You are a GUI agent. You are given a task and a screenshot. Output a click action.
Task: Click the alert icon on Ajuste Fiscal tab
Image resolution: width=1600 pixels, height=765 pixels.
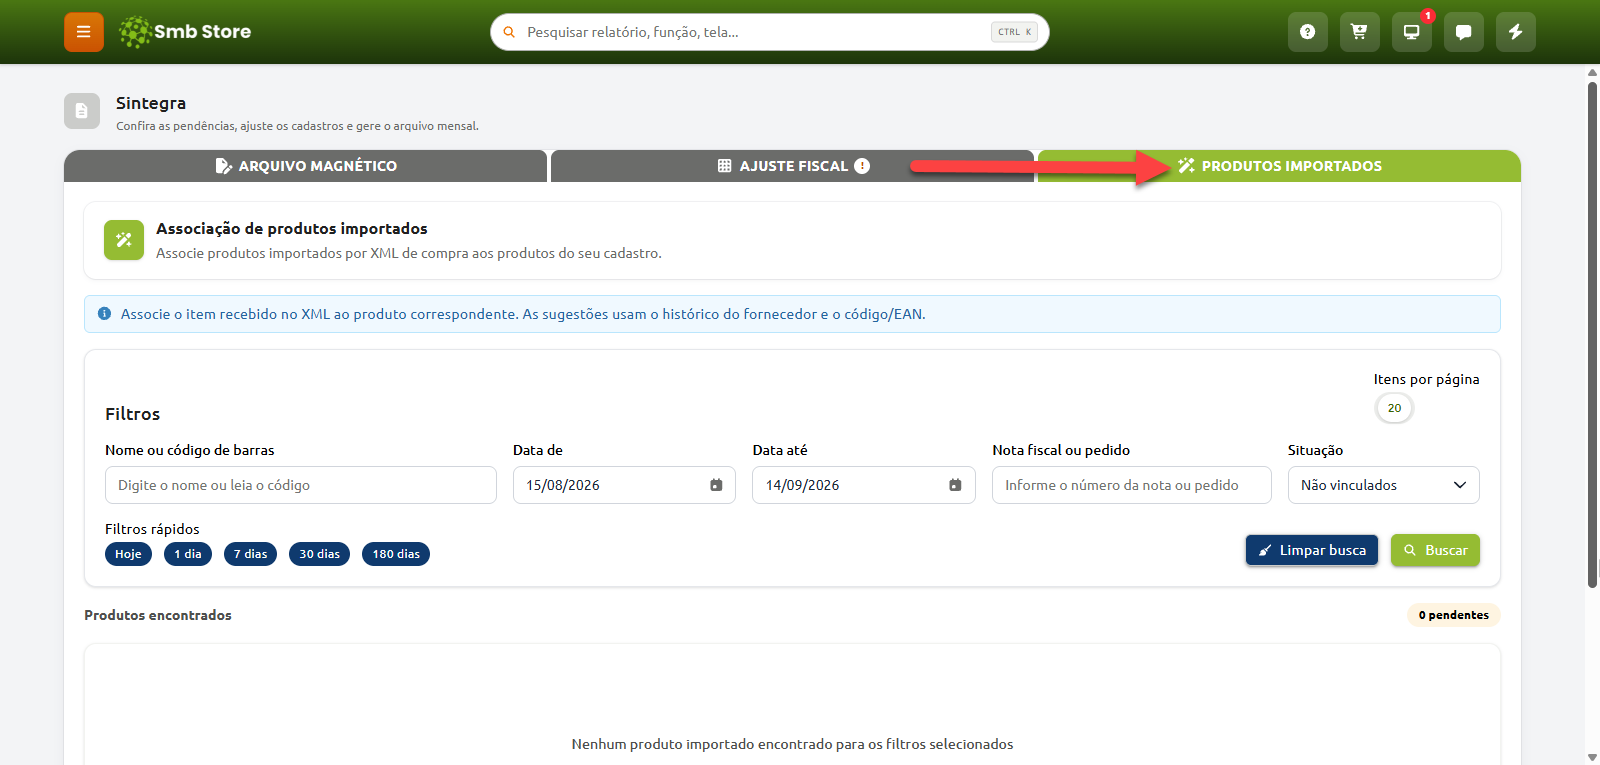[x=862, y=166]
